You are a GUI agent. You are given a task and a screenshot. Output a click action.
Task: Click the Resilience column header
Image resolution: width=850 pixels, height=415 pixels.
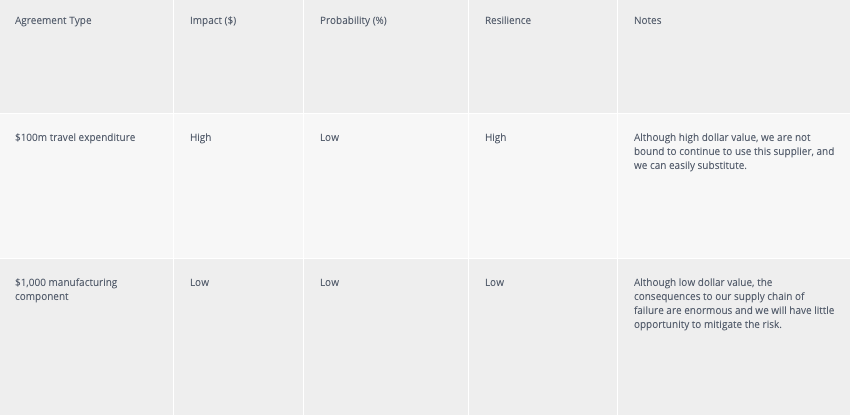click(x=508, y=21)
